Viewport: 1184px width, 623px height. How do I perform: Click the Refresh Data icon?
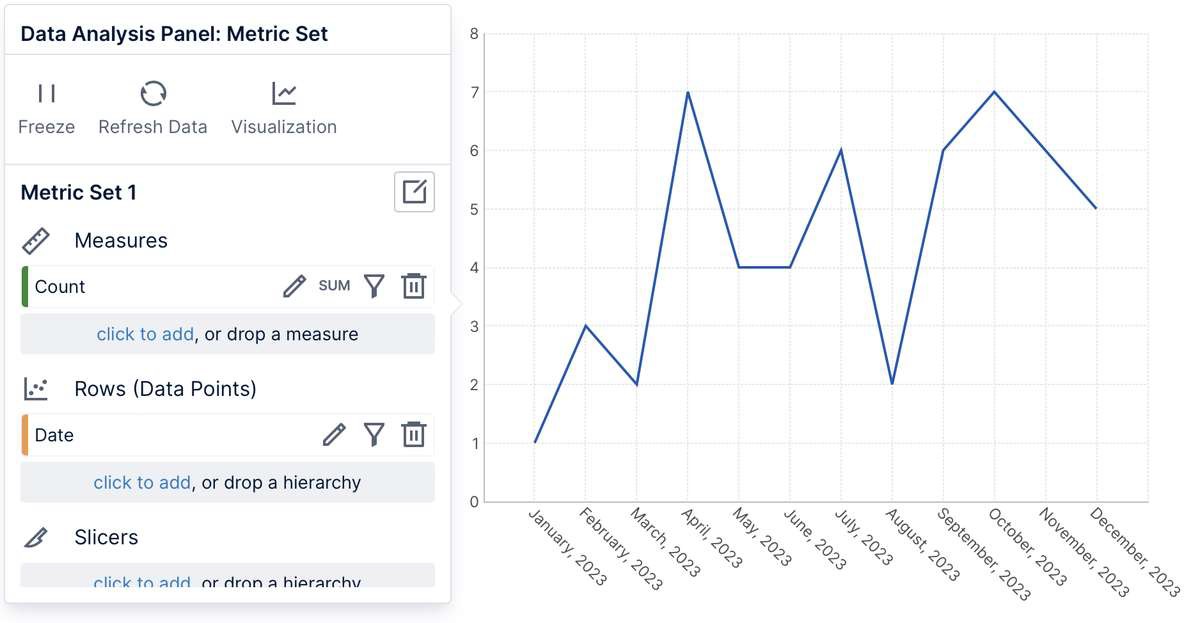pyautogui.click(x=153, y=94)
